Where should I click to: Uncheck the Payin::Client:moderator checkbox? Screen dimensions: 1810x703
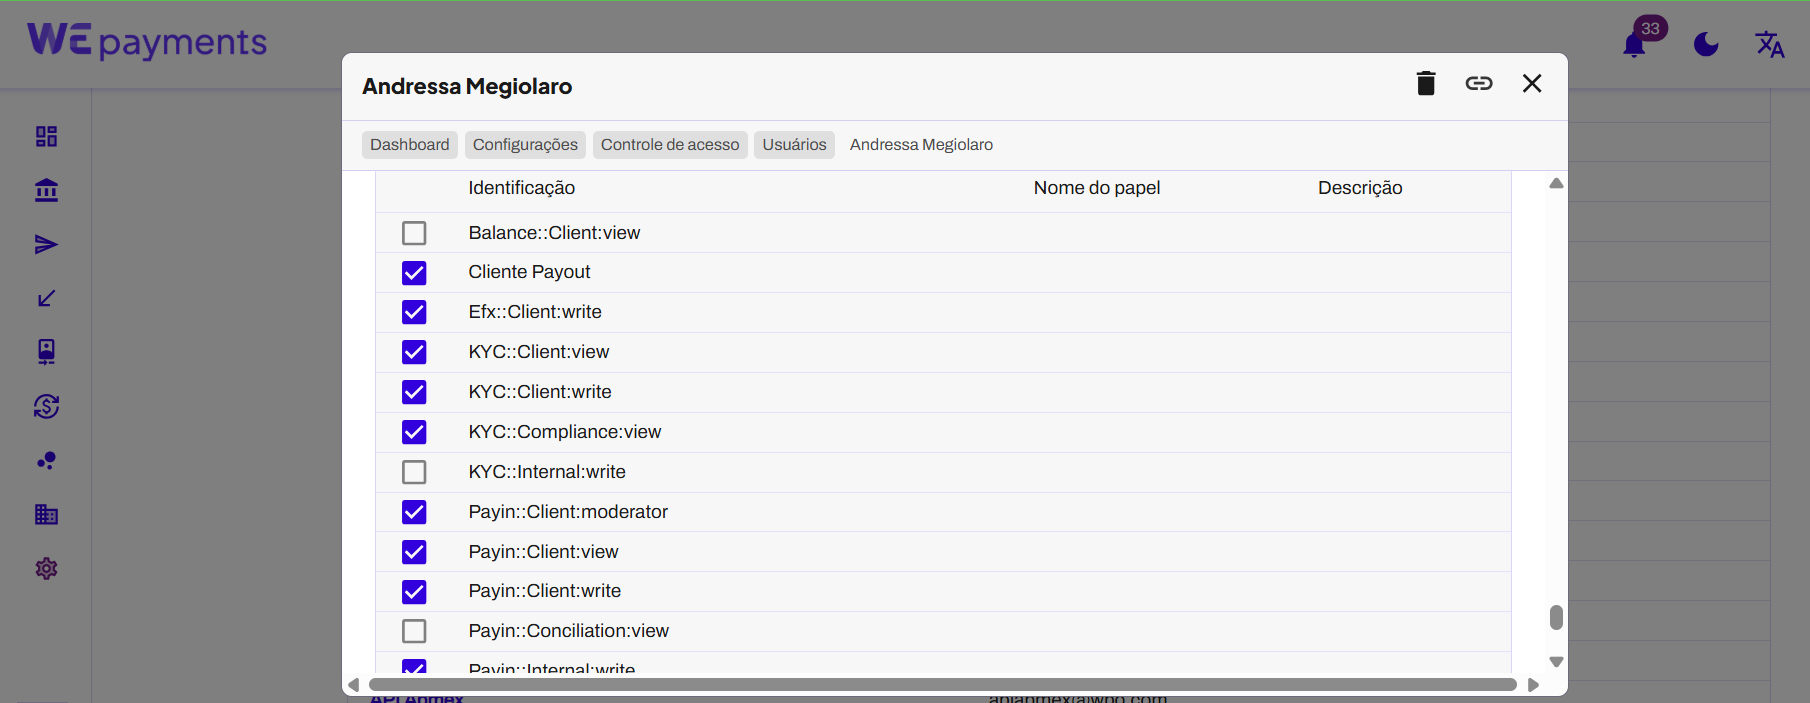coord(414,512)
